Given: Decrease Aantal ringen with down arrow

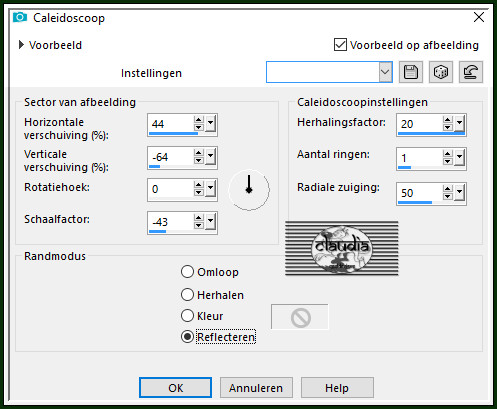Looking at the screenshot, I should 448,161.
